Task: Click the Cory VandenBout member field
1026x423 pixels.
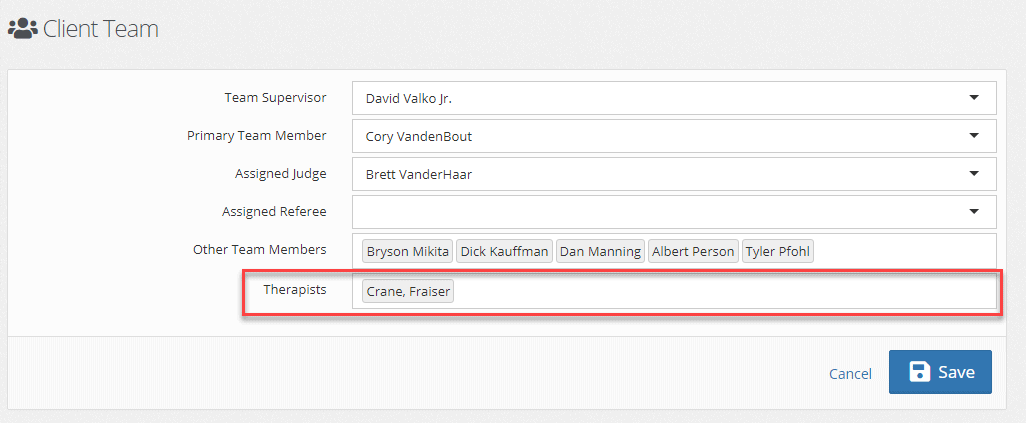Action: pyautogui.click(x=650, y=136)
